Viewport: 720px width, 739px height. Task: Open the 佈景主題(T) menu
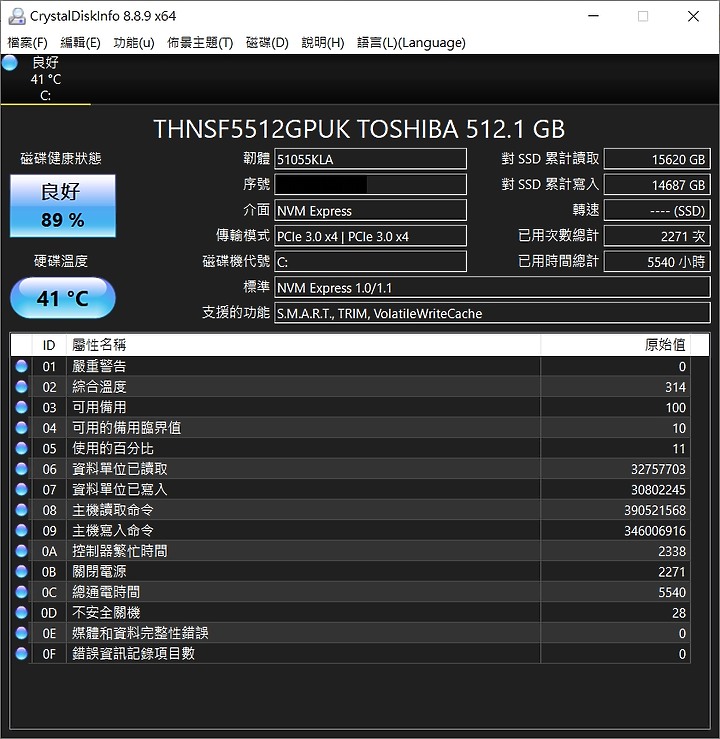(x=200, y=43)
